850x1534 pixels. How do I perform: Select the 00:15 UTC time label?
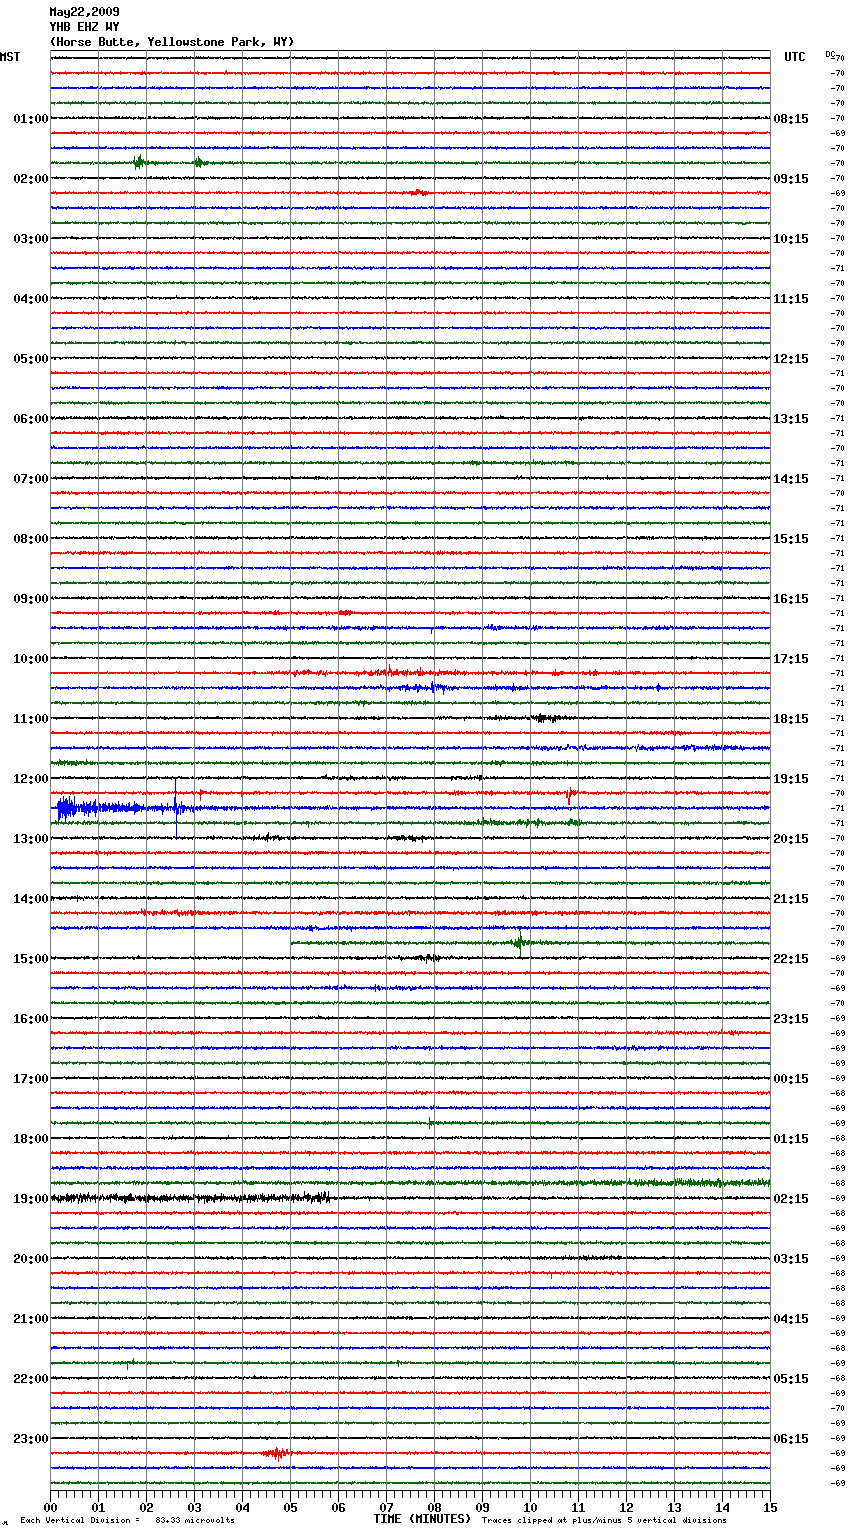tap(791, 1079)
